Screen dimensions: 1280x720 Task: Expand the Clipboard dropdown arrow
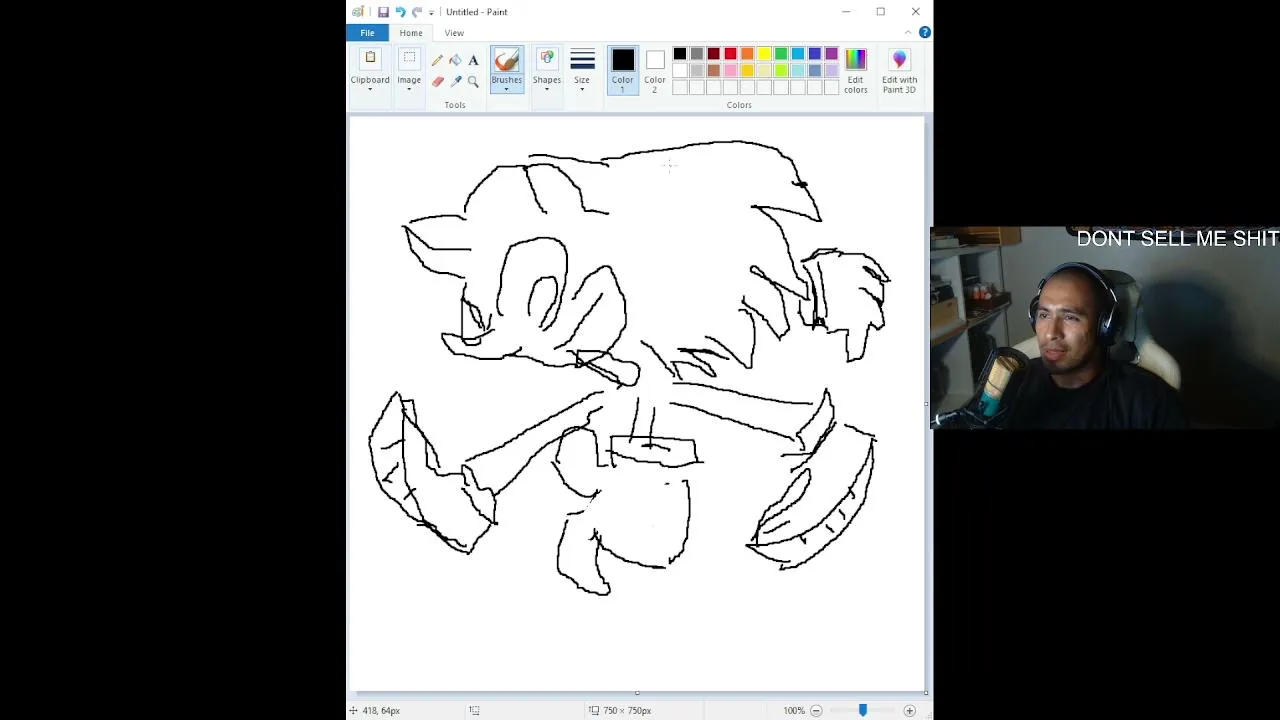(x=370, y=90)
